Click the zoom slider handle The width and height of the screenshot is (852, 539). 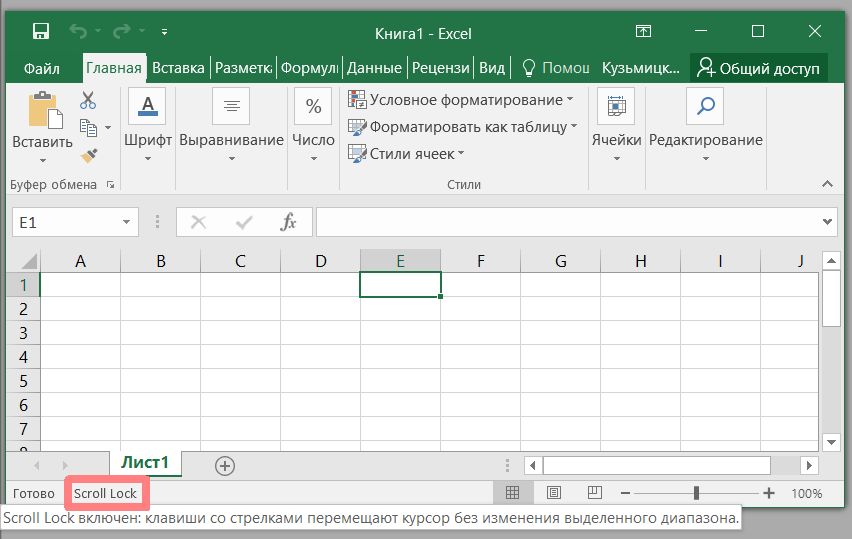[x=697, y=493]
